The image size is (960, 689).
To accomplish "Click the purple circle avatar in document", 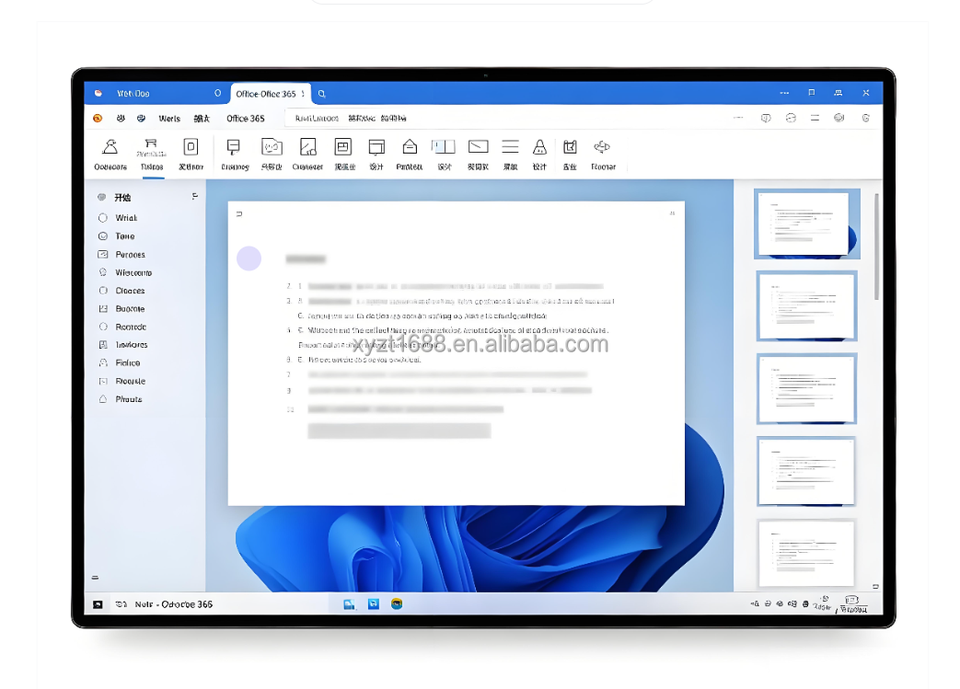I will point(249,258).
